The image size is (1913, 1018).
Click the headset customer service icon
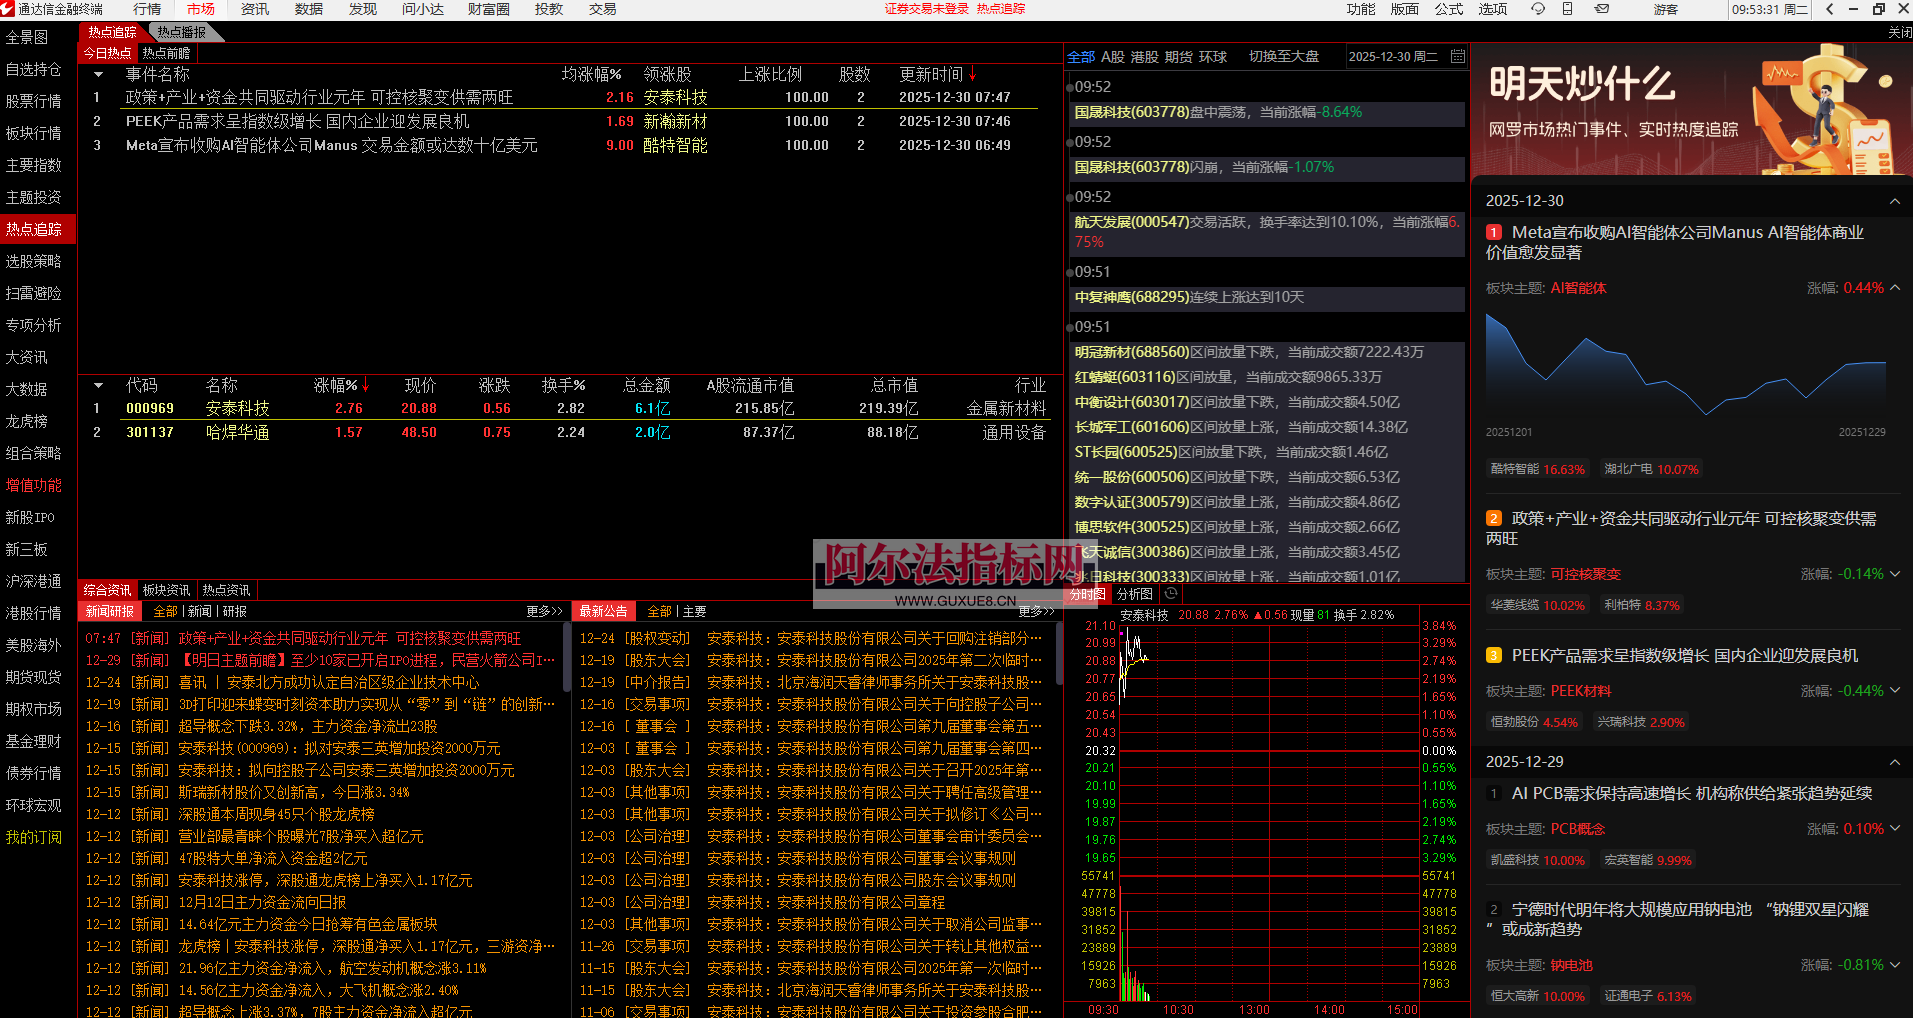1538,9
